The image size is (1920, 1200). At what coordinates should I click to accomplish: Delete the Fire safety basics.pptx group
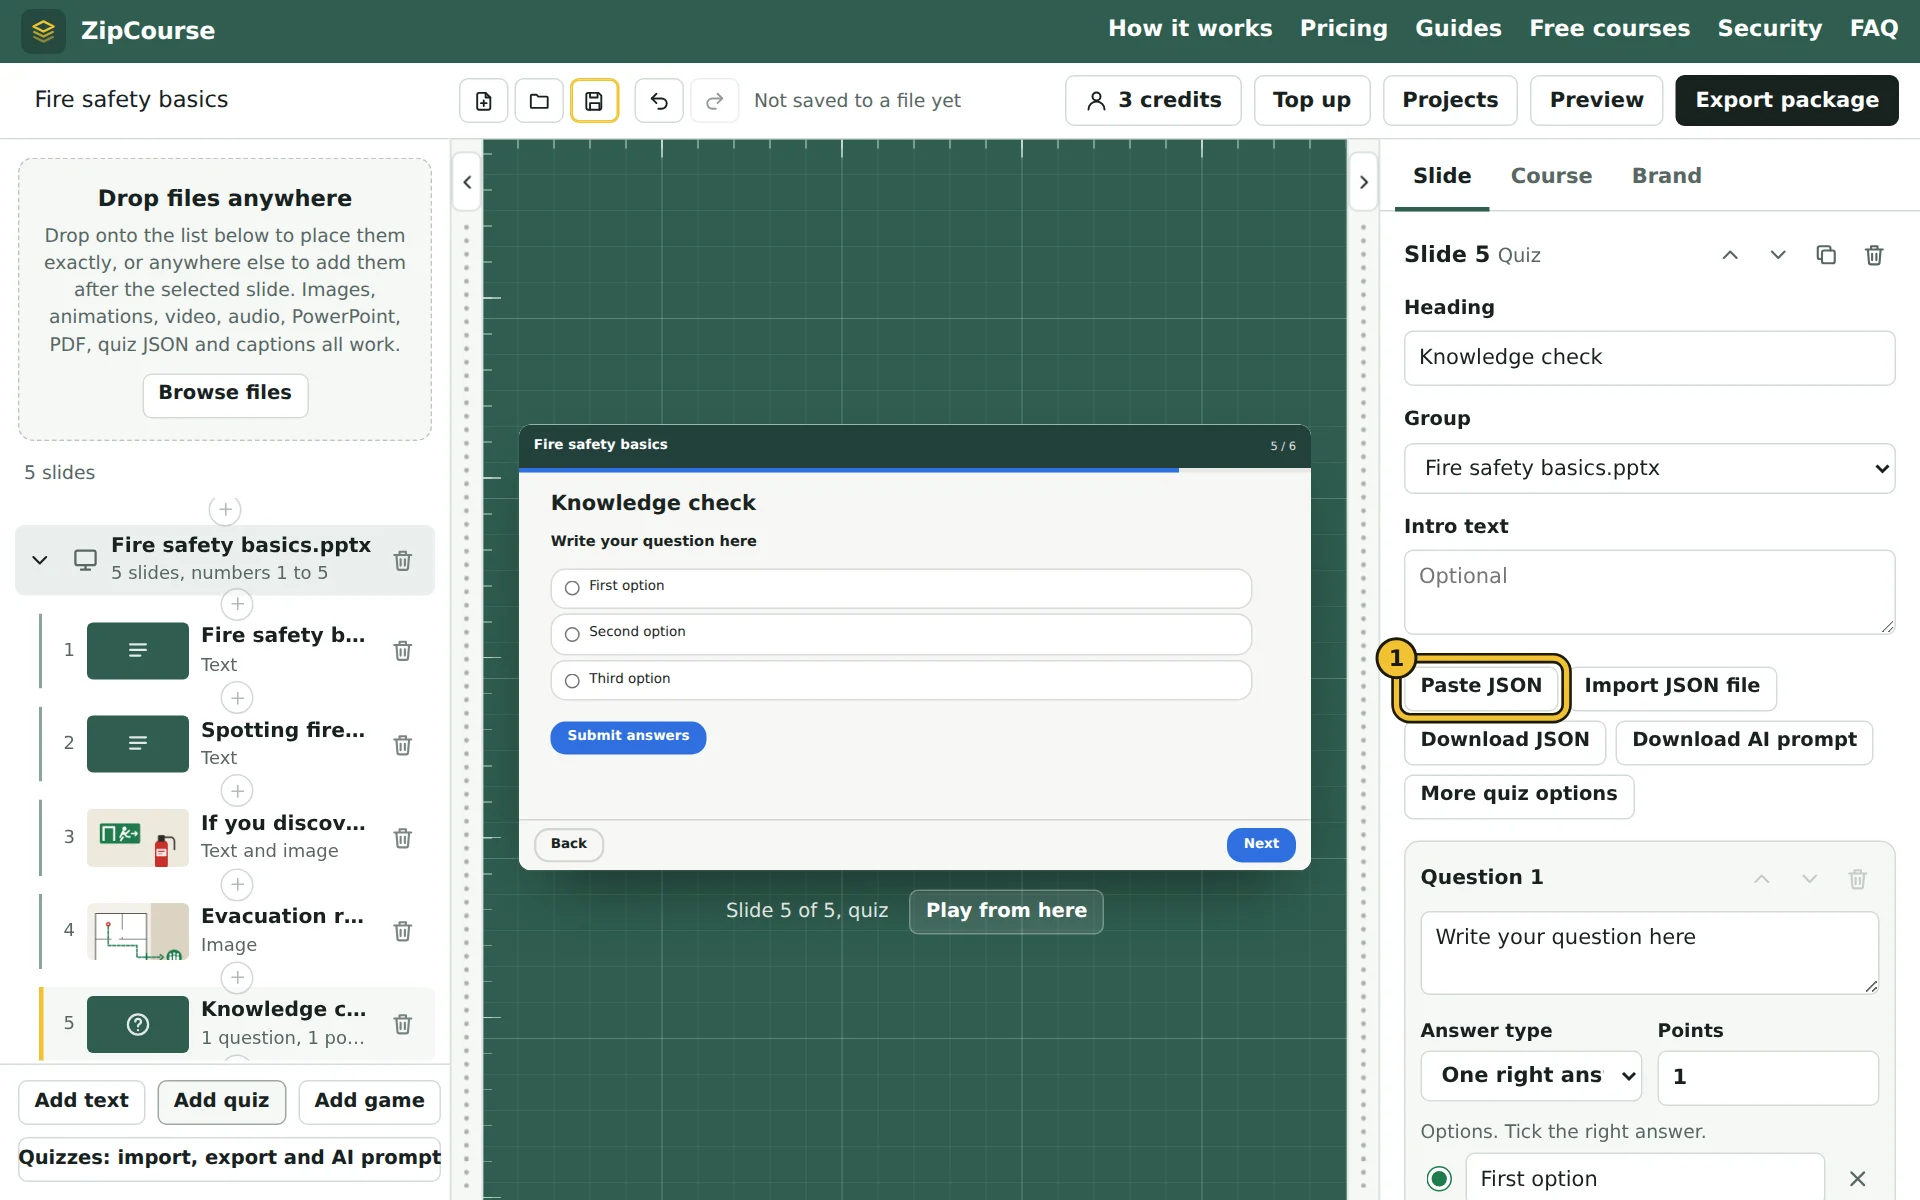point(403,561)
